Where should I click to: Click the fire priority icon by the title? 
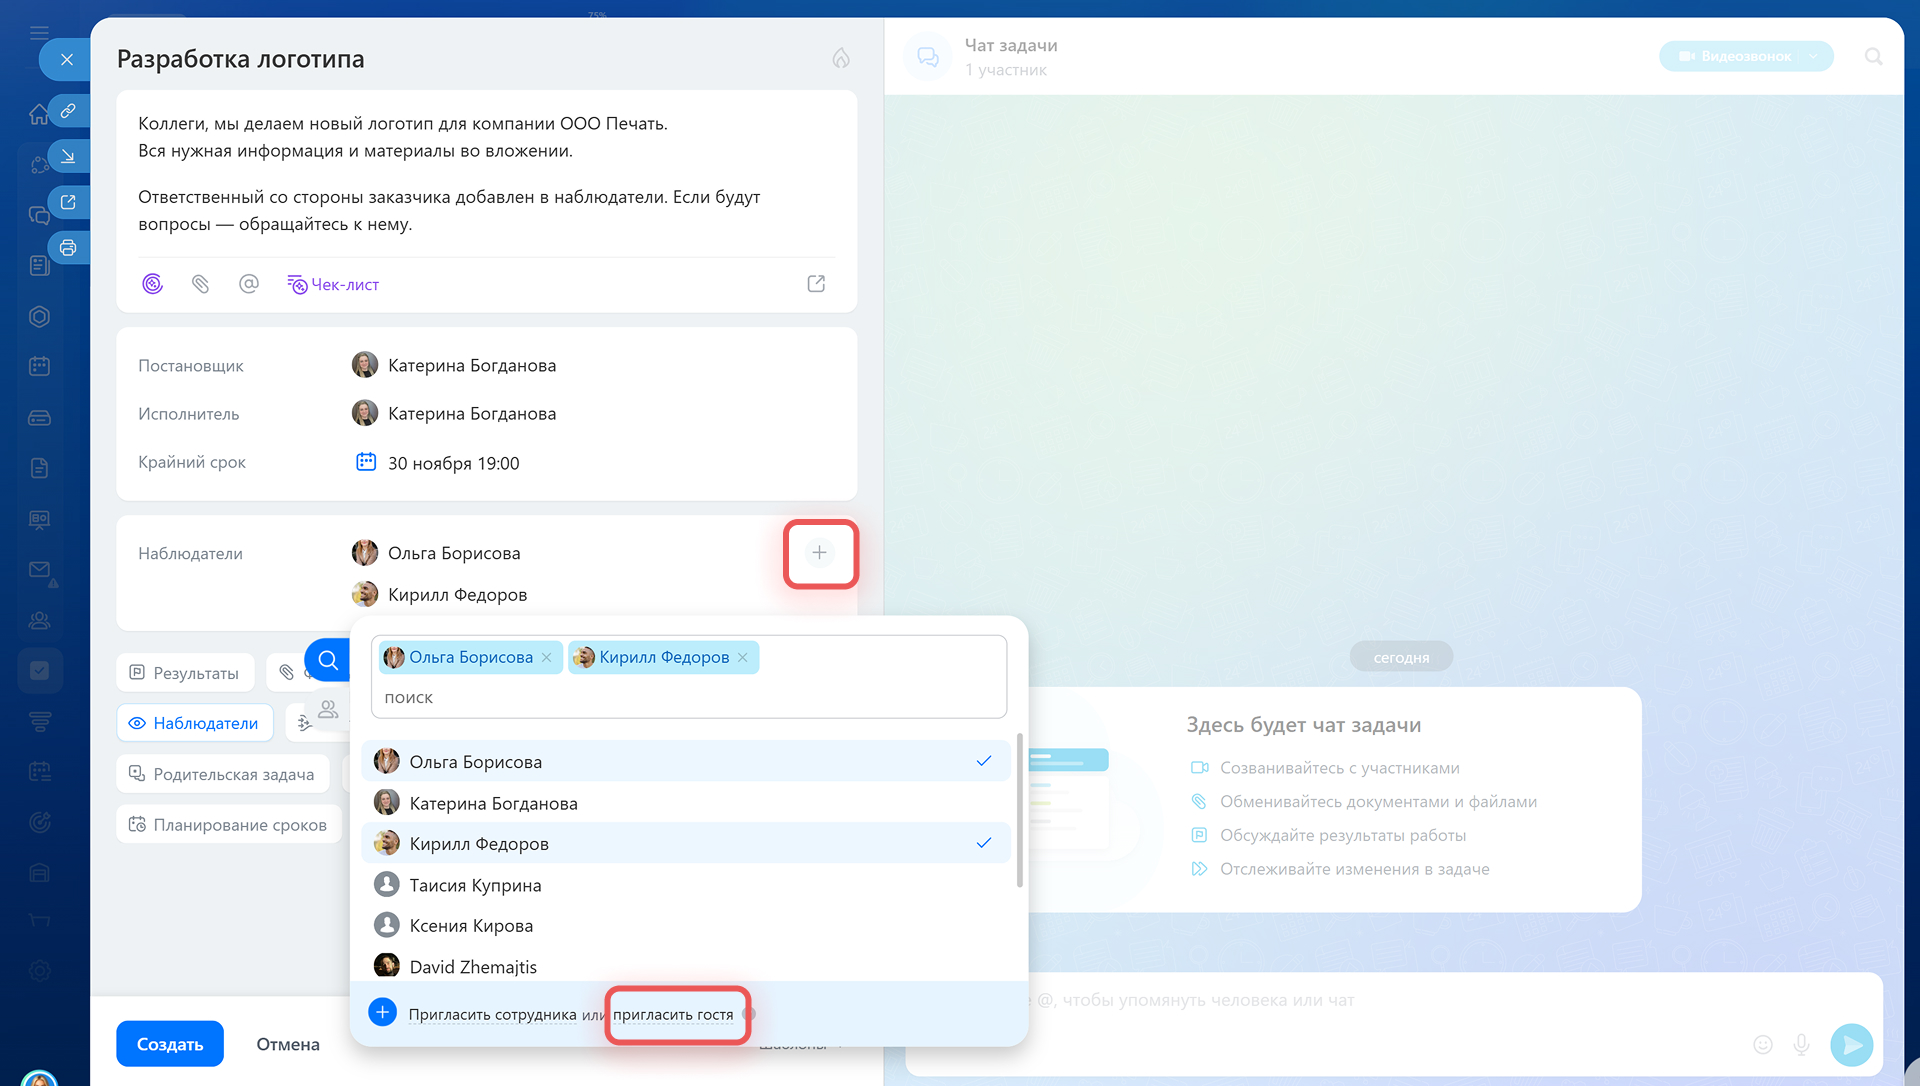pos(841,59)
